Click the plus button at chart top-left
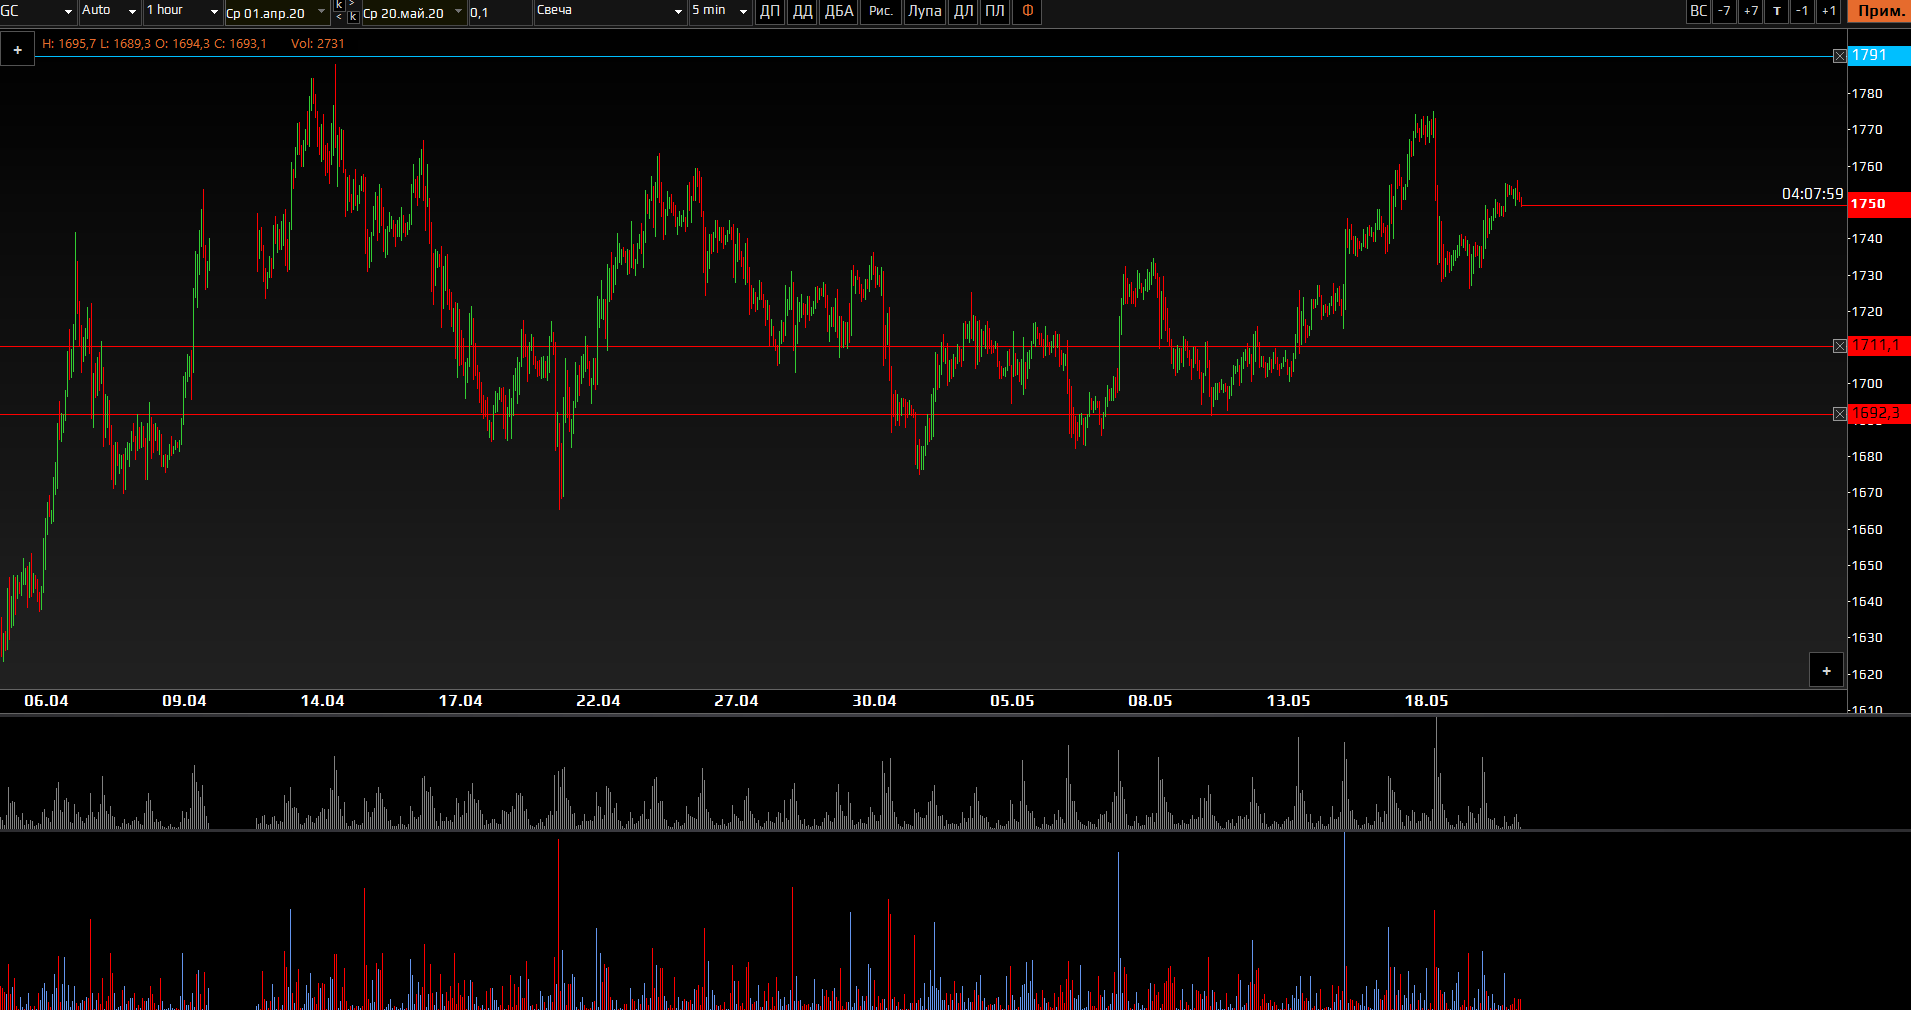Image resolution: width=1911 pixels, height=1010 pixels. pyautogui.click(x=18, y=50)
